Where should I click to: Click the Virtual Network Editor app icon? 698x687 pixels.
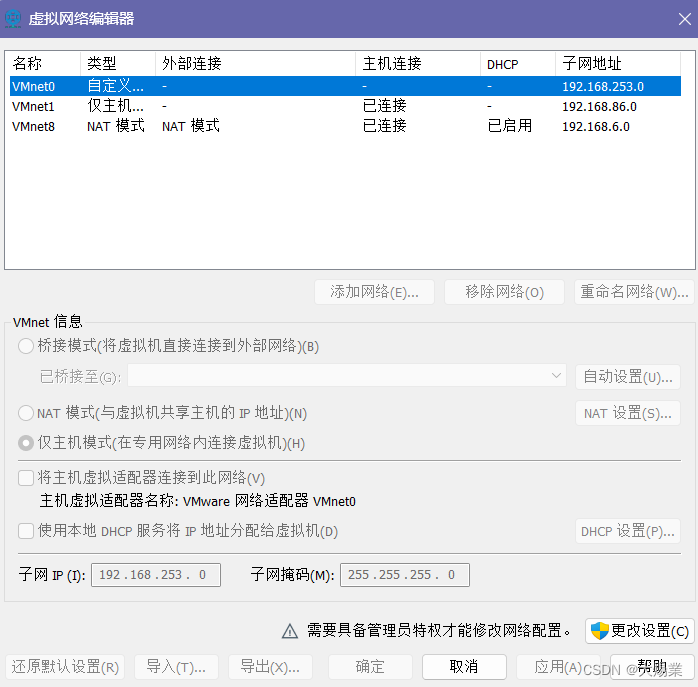pos(13,19)
